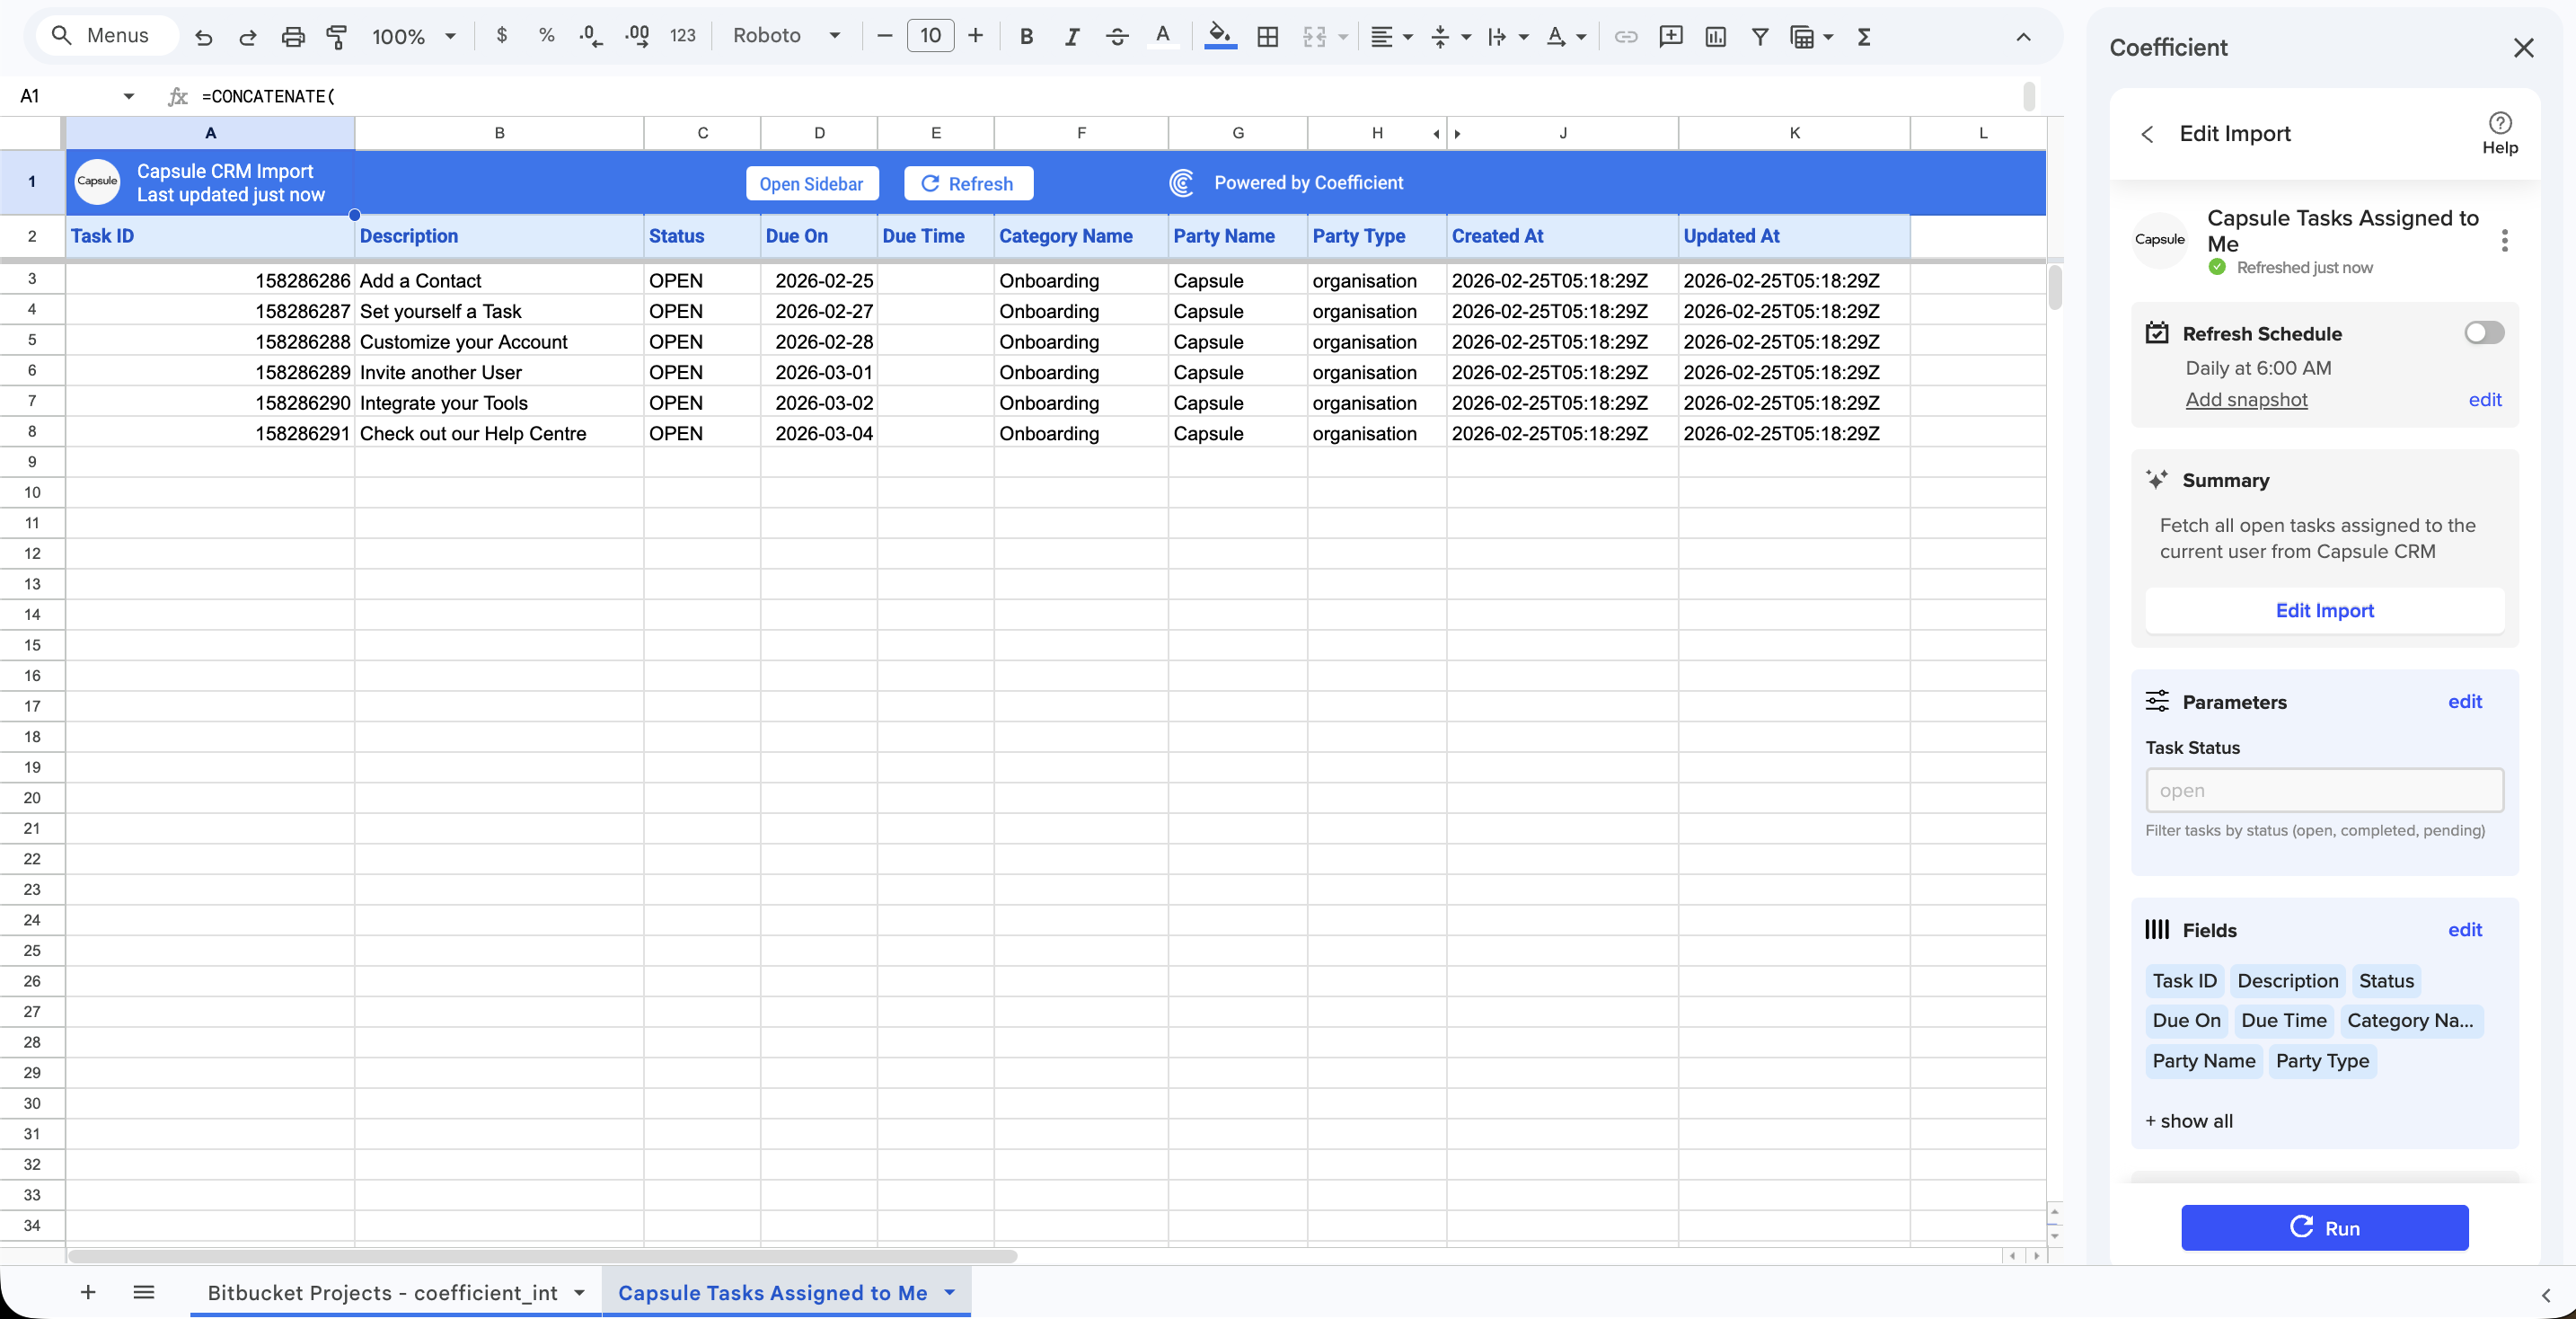
Task: Click the Run button
Action: point(2324,1228)
